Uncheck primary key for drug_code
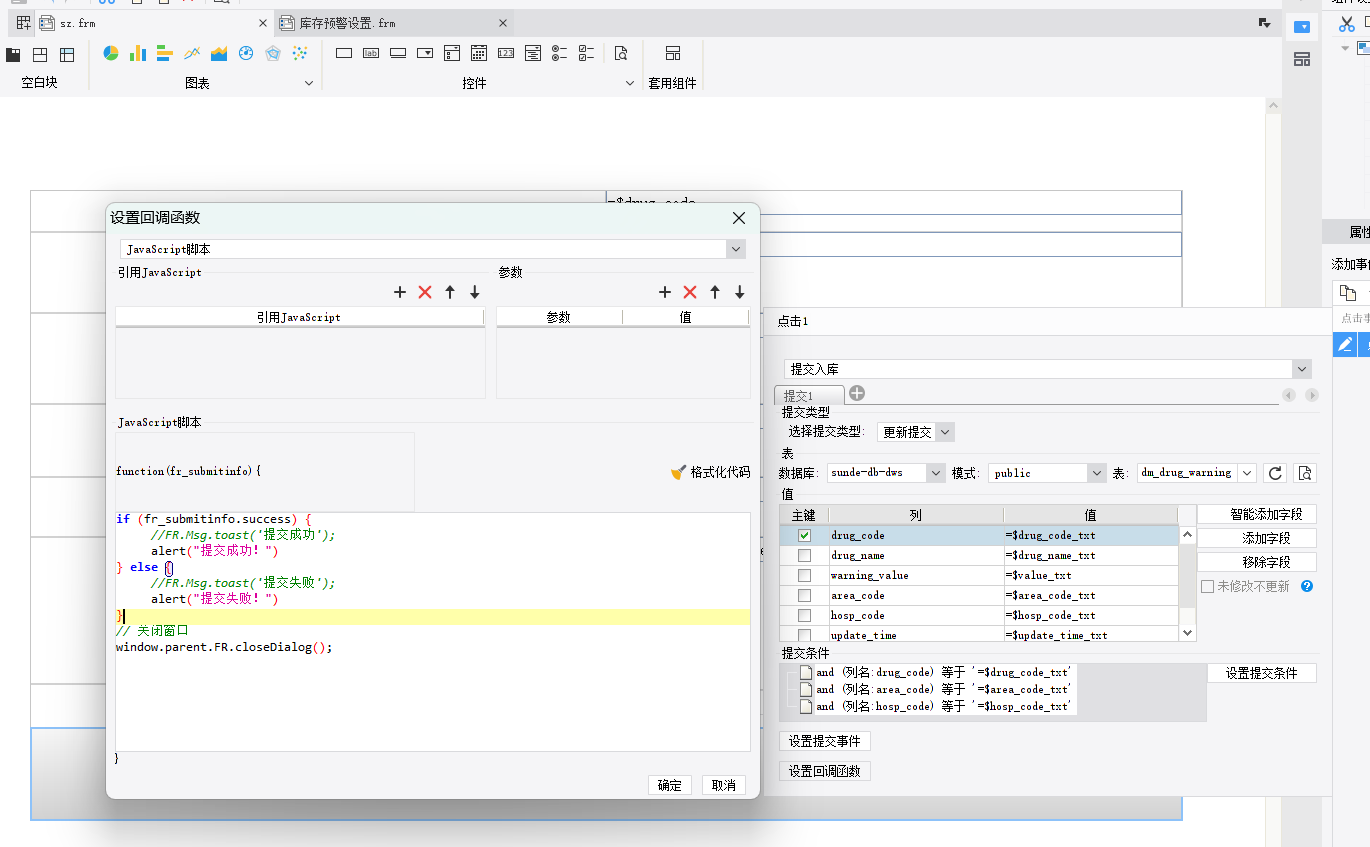This screenshot has width=1370, height=847. click(x=804, y=536)
